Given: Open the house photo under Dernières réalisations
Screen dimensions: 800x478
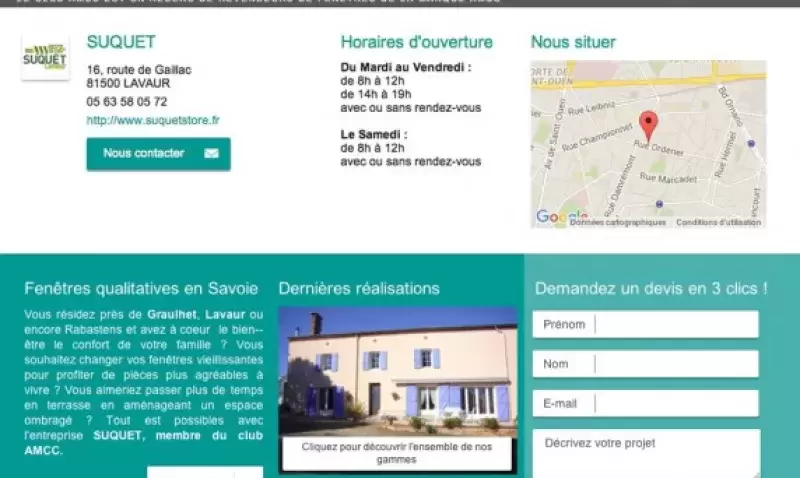Looking at the screenshot, I should click(397, 371).
